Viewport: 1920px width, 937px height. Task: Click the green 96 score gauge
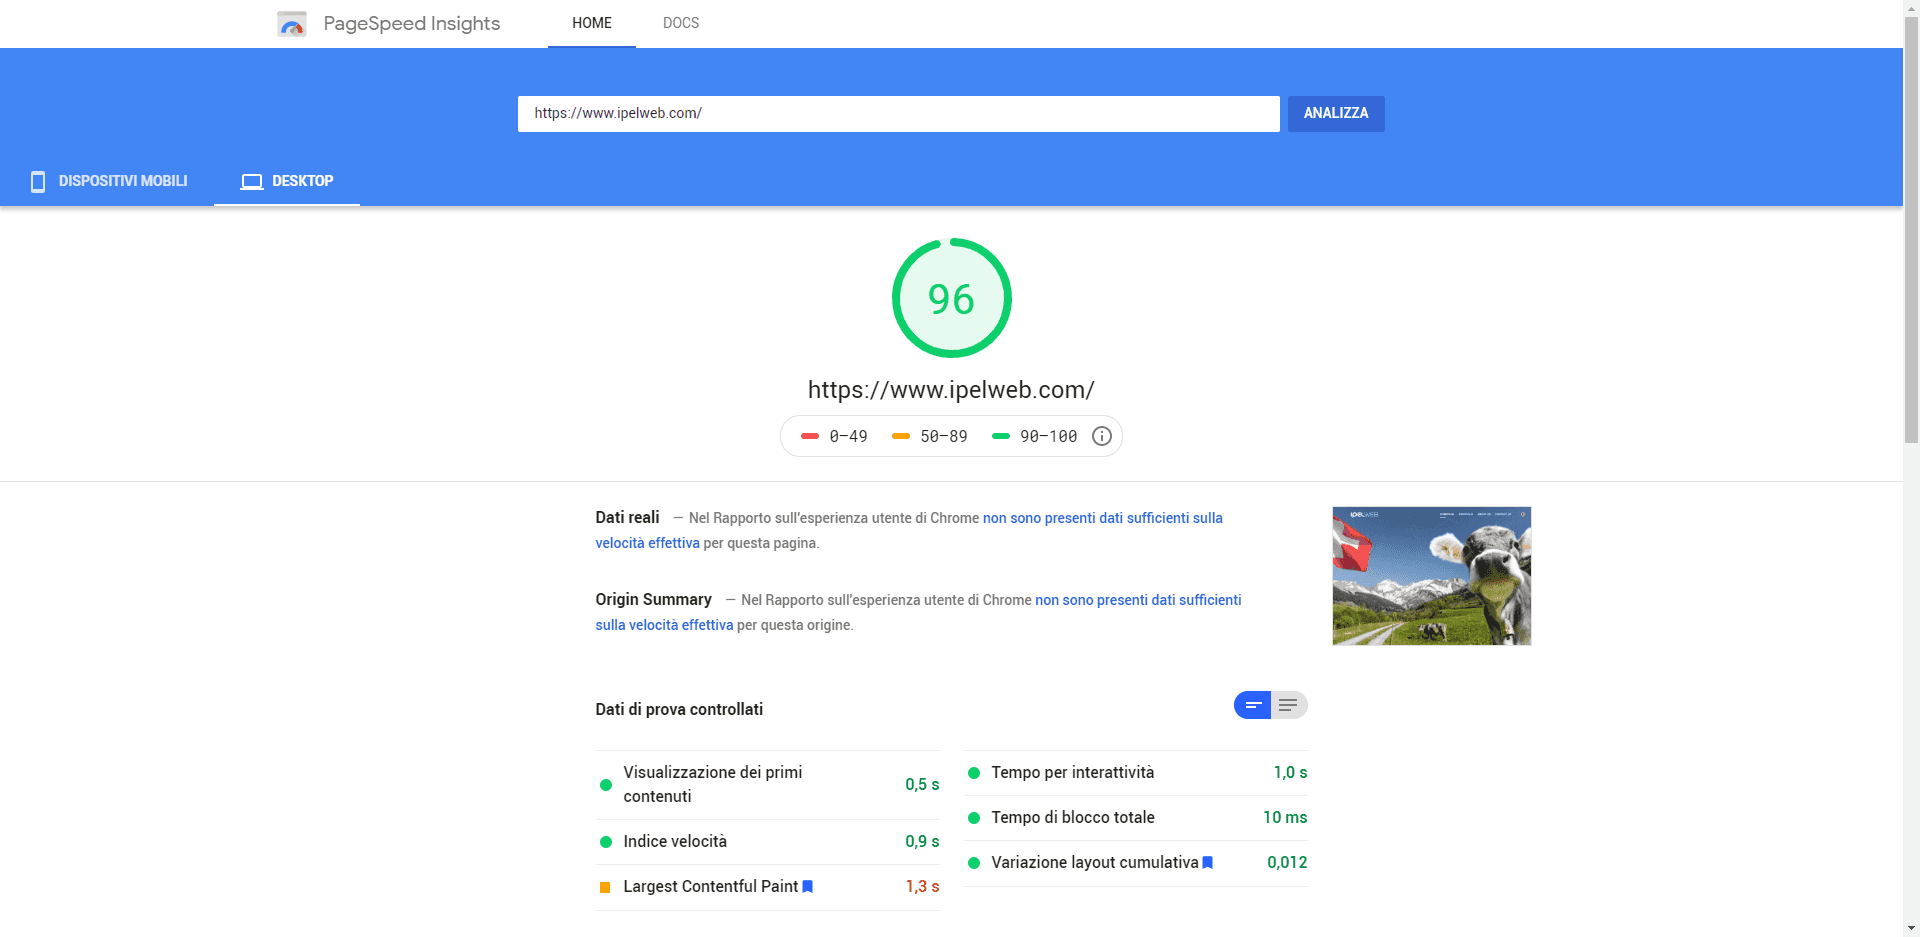pyautogui.click(x=951, y=298)
